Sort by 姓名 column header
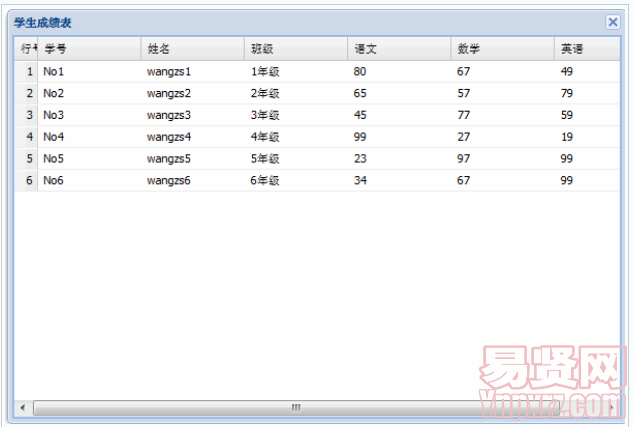Image resolution: width=633 pixels, height=427 pixels. 191,49
